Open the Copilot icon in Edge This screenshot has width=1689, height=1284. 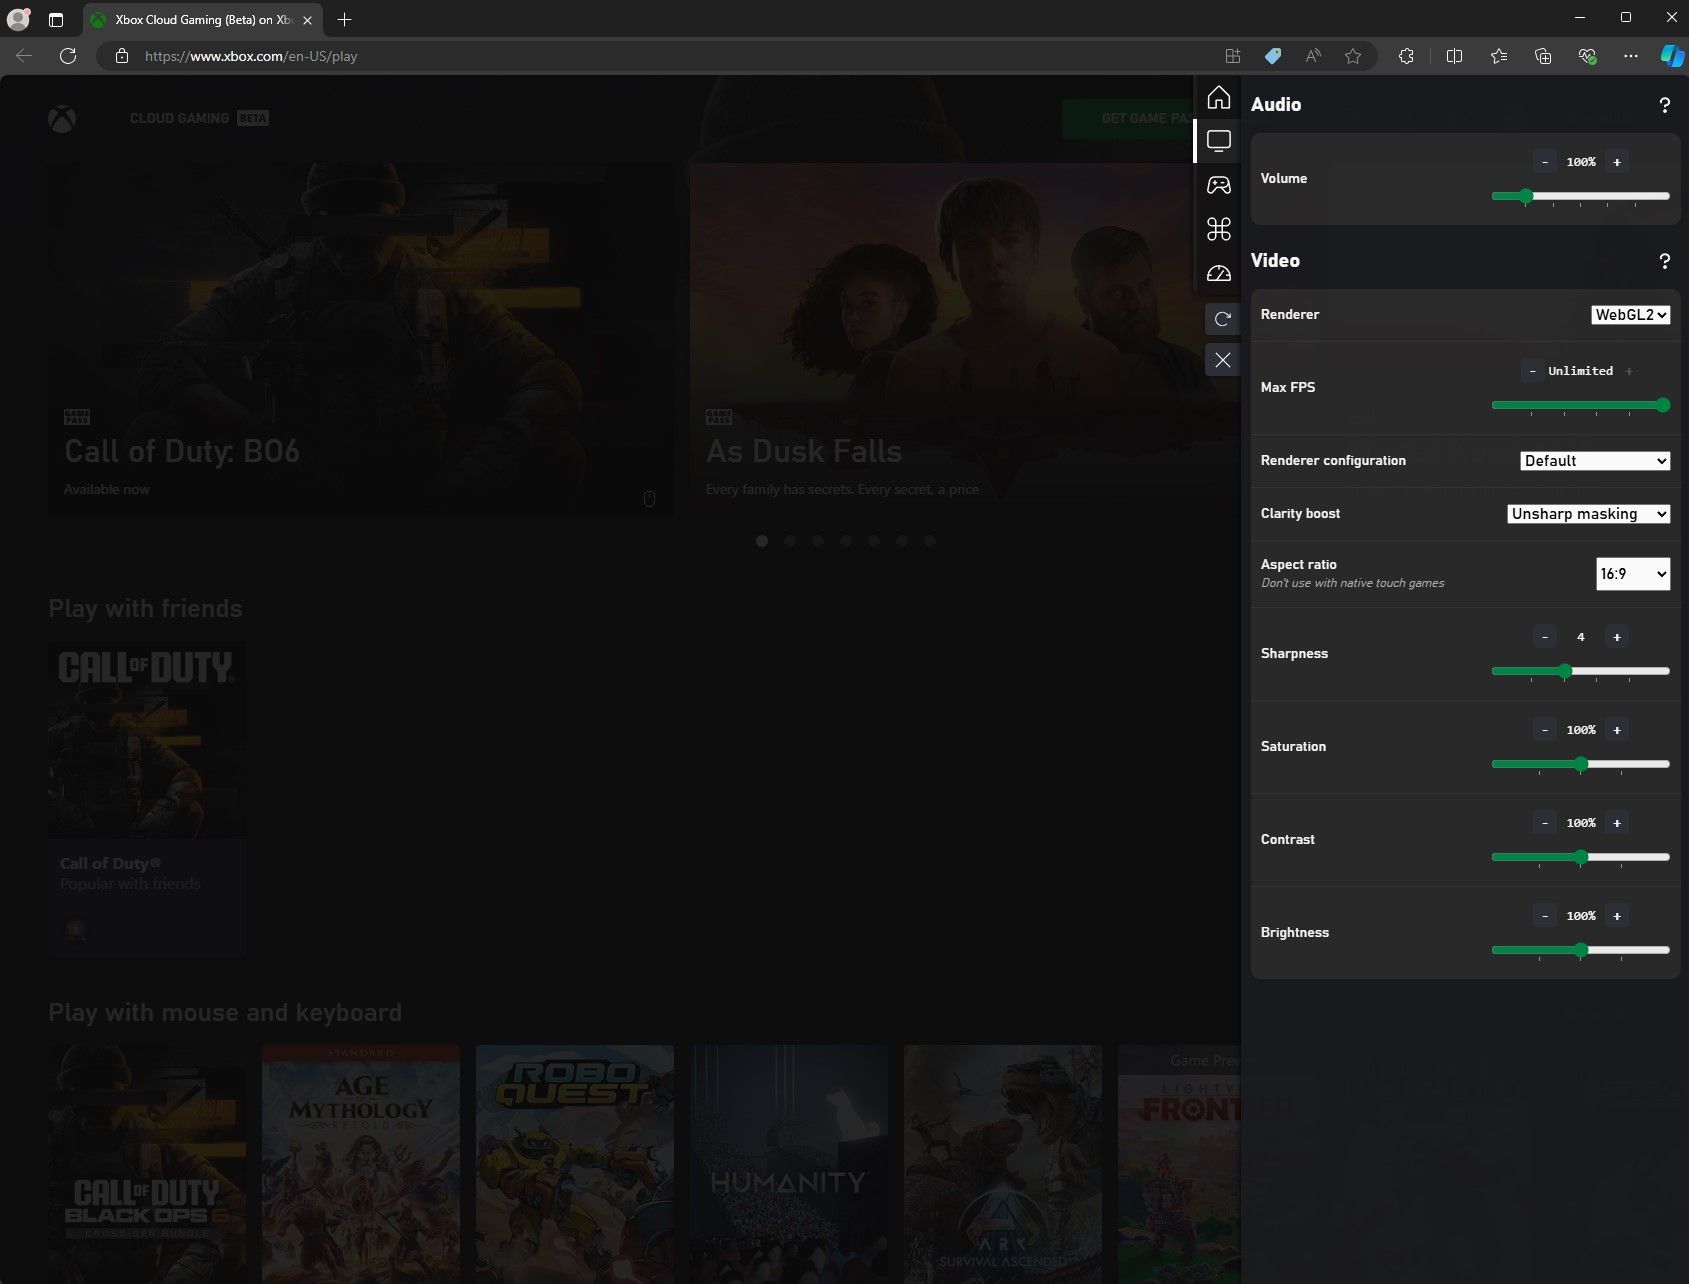1671,56
